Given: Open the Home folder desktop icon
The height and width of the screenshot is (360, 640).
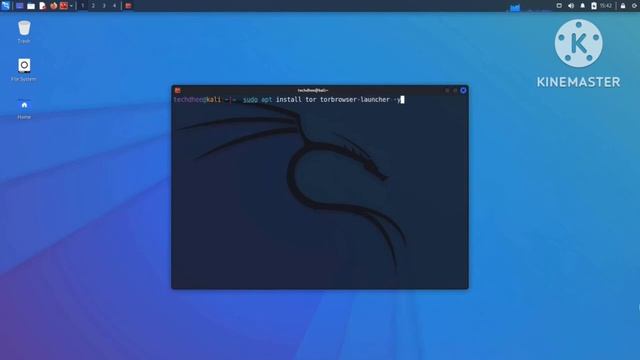Looking at the screenshot, I should (24, 108).
